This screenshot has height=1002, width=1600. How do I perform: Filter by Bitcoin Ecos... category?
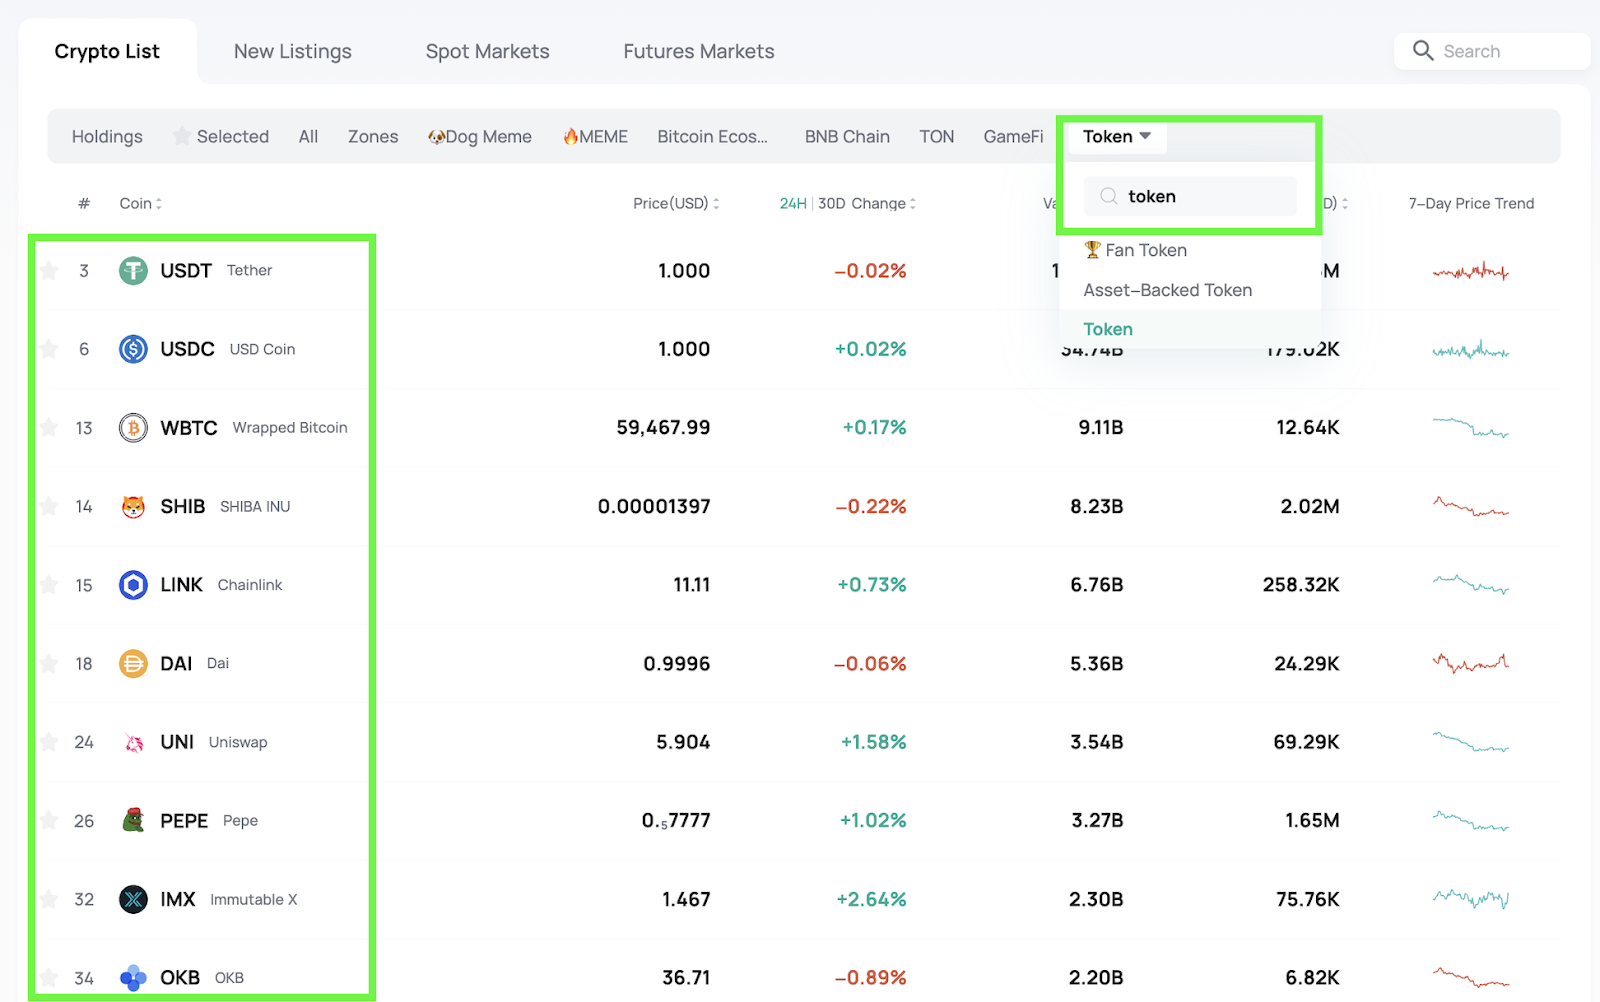712,136
